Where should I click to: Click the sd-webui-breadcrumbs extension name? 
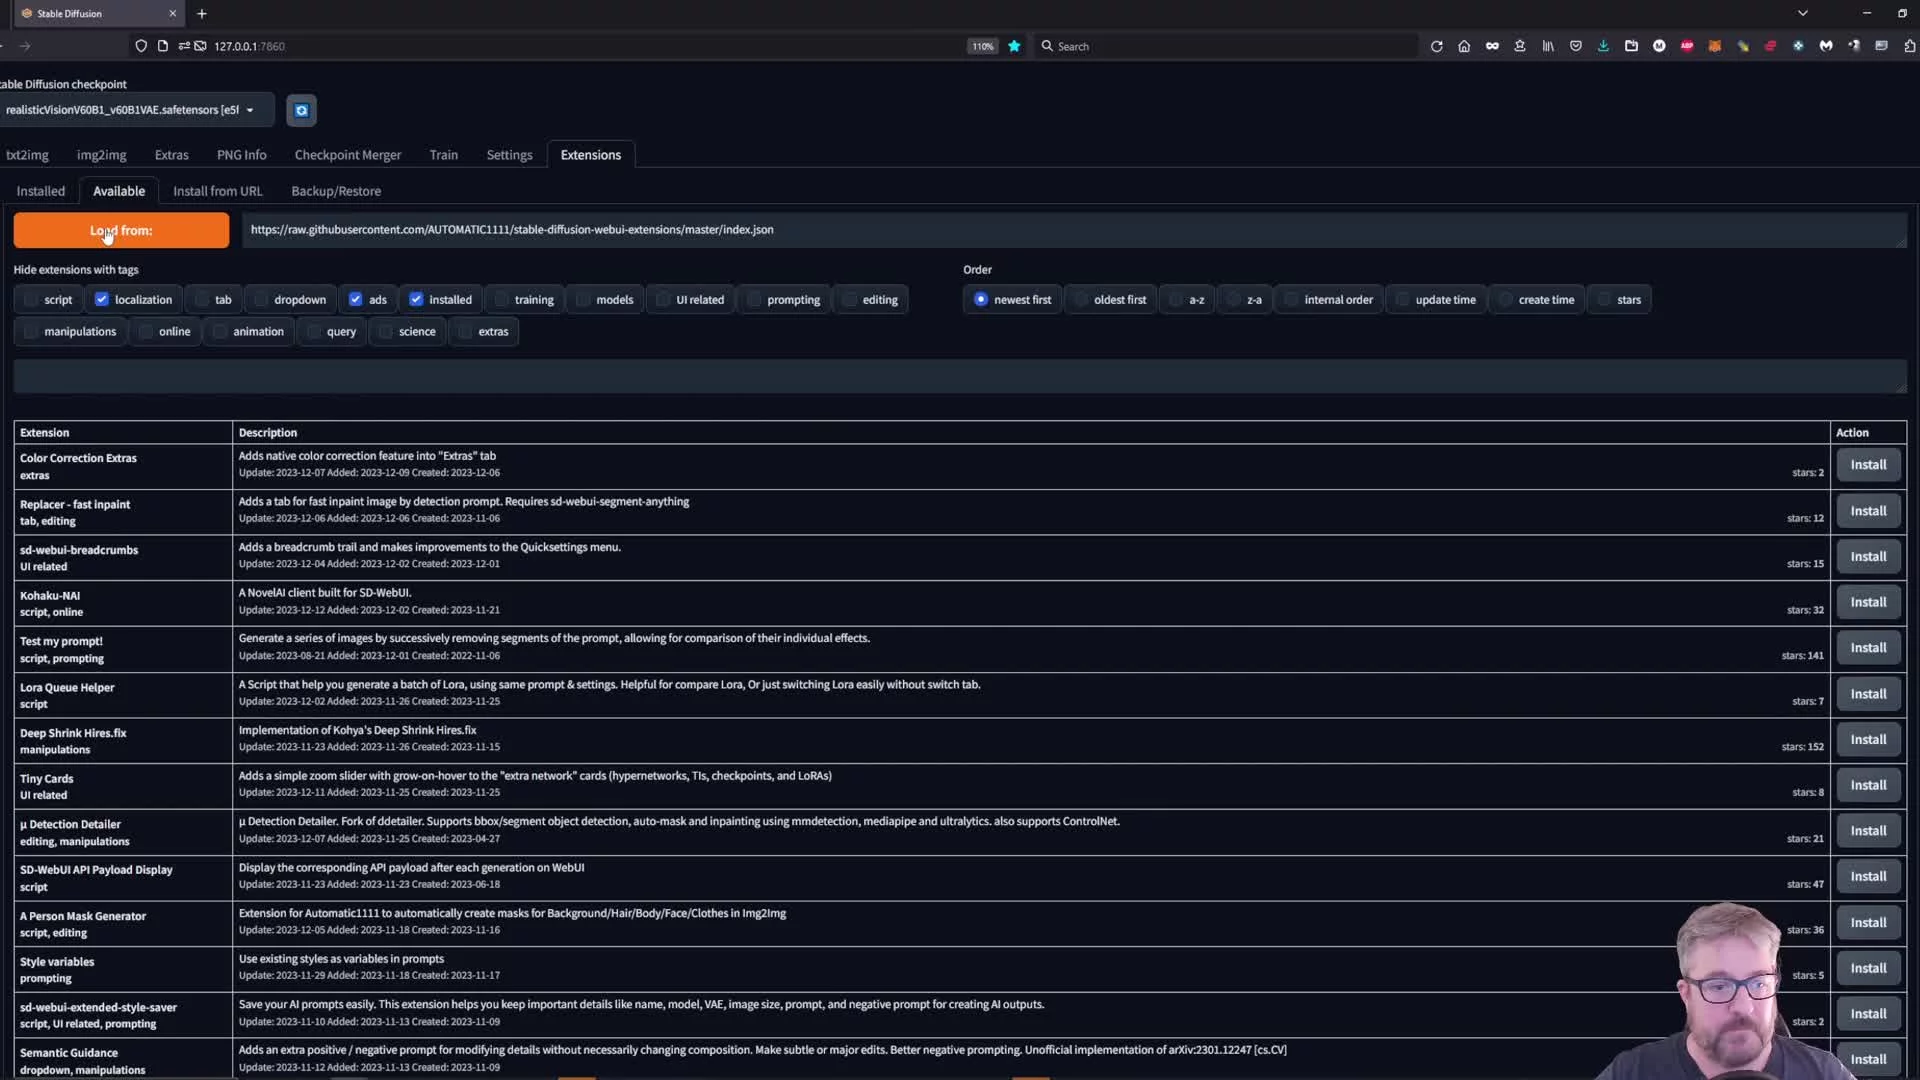pos(79,550)
